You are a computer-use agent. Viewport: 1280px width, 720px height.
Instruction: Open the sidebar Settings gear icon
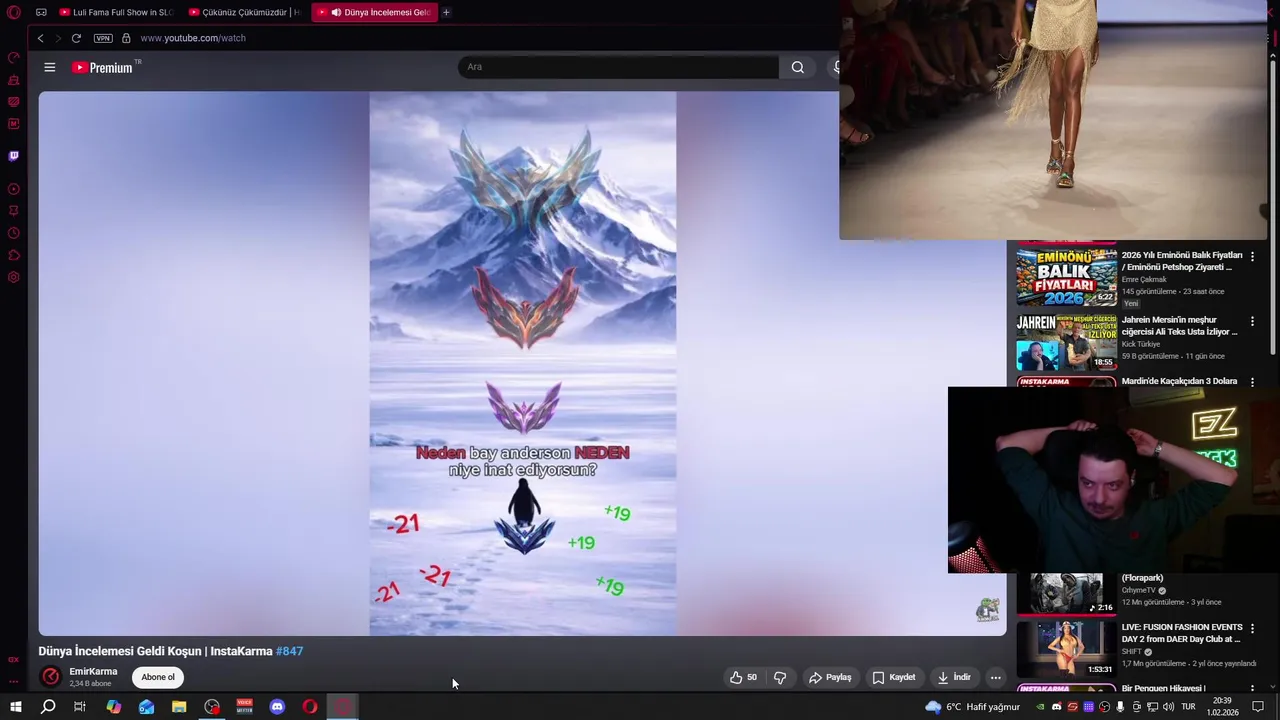pyautogui.click(x=14, y=277)
